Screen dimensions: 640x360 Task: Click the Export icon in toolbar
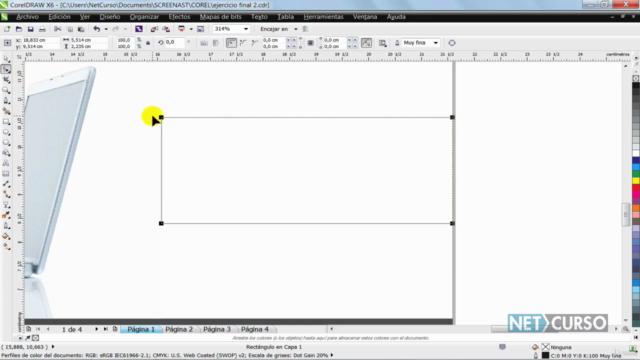coord(166,29)
